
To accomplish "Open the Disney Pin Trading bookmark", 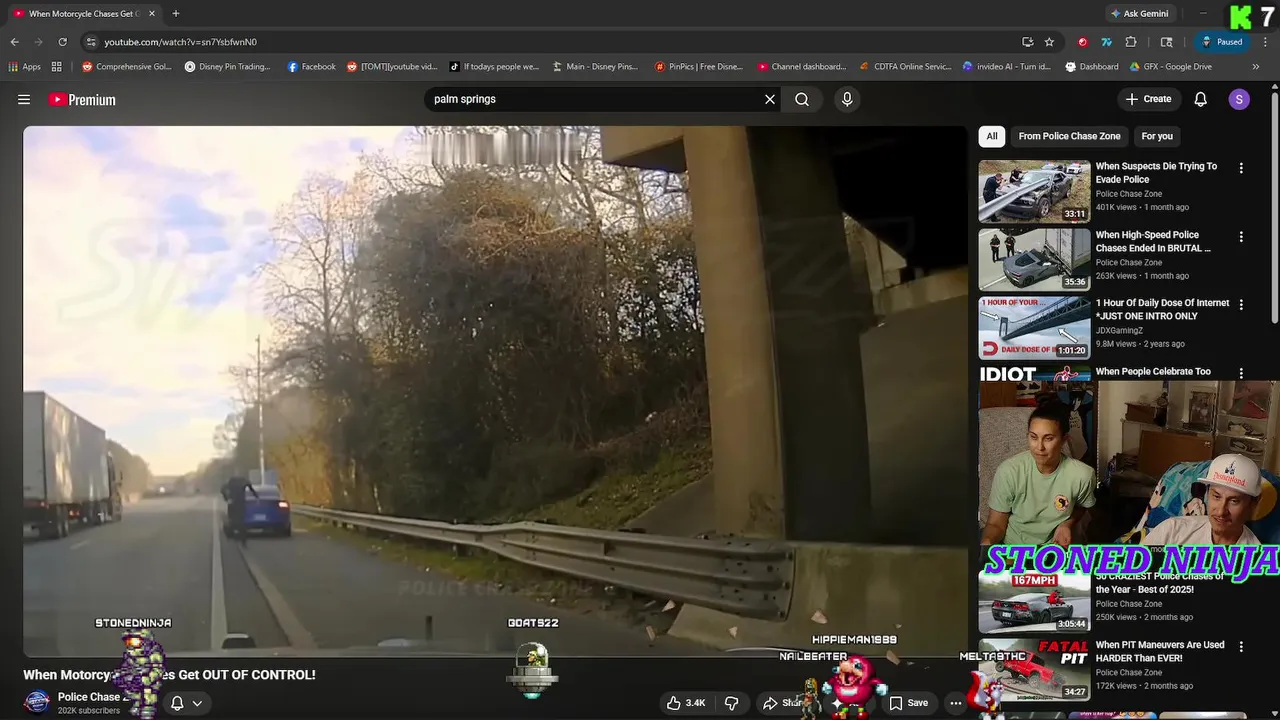I will tap(227, 67).
